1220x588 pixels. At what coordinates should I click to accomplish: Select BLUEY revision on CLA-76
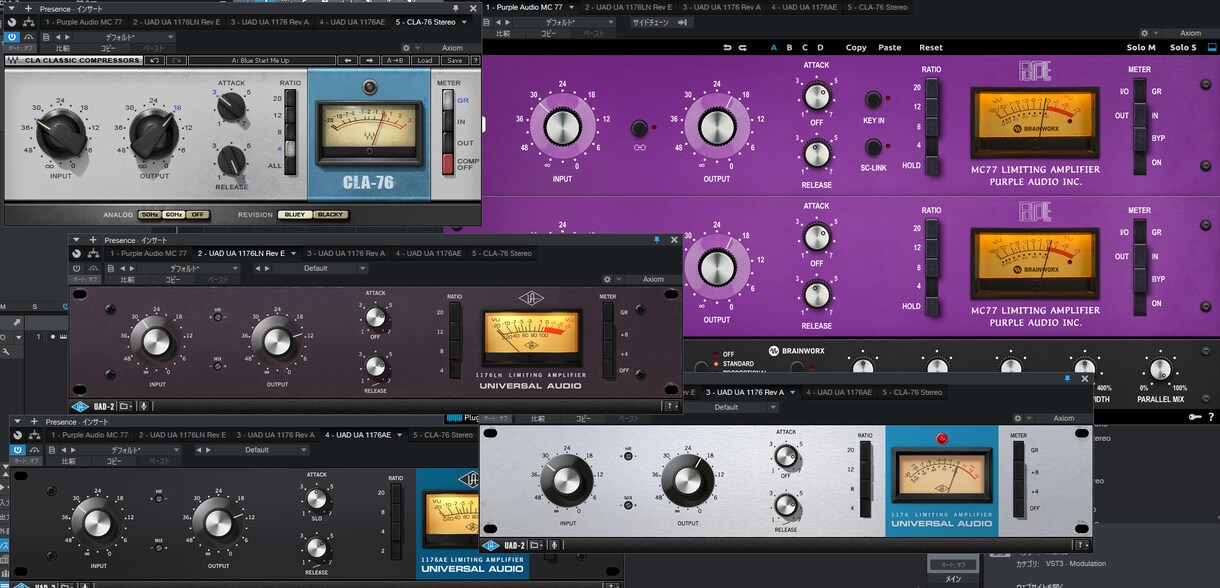pos(296,215)
